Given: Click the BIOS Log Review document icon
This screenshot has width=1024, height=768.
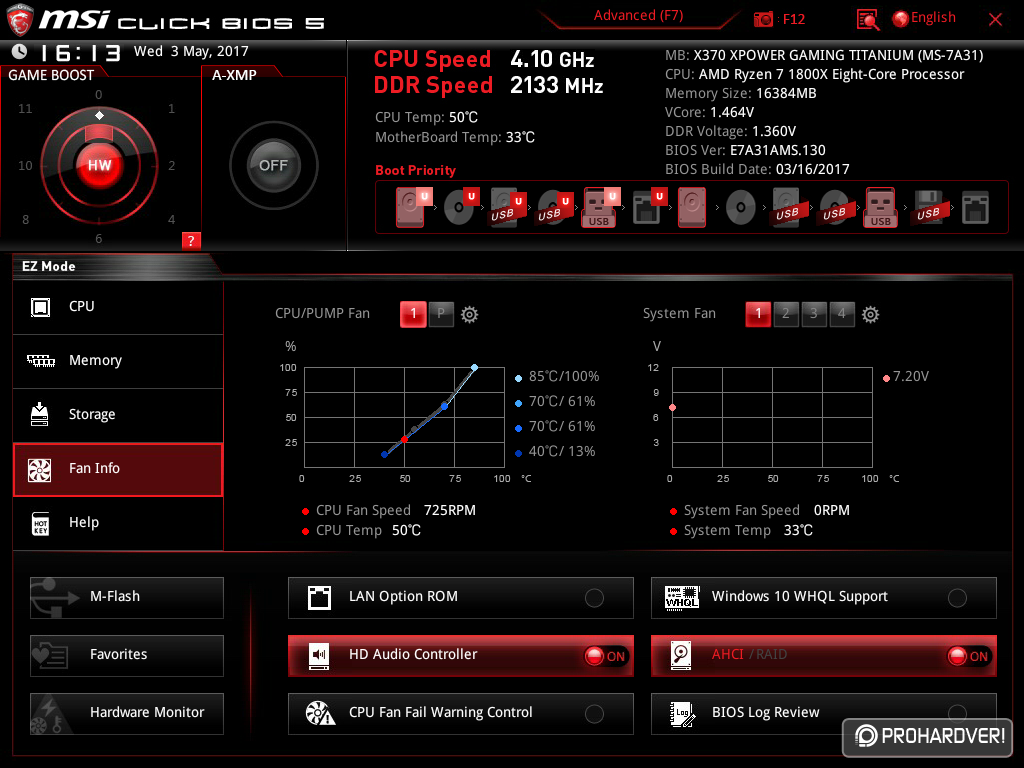Looking at the screenshot, I should click(x=682, y=714).
